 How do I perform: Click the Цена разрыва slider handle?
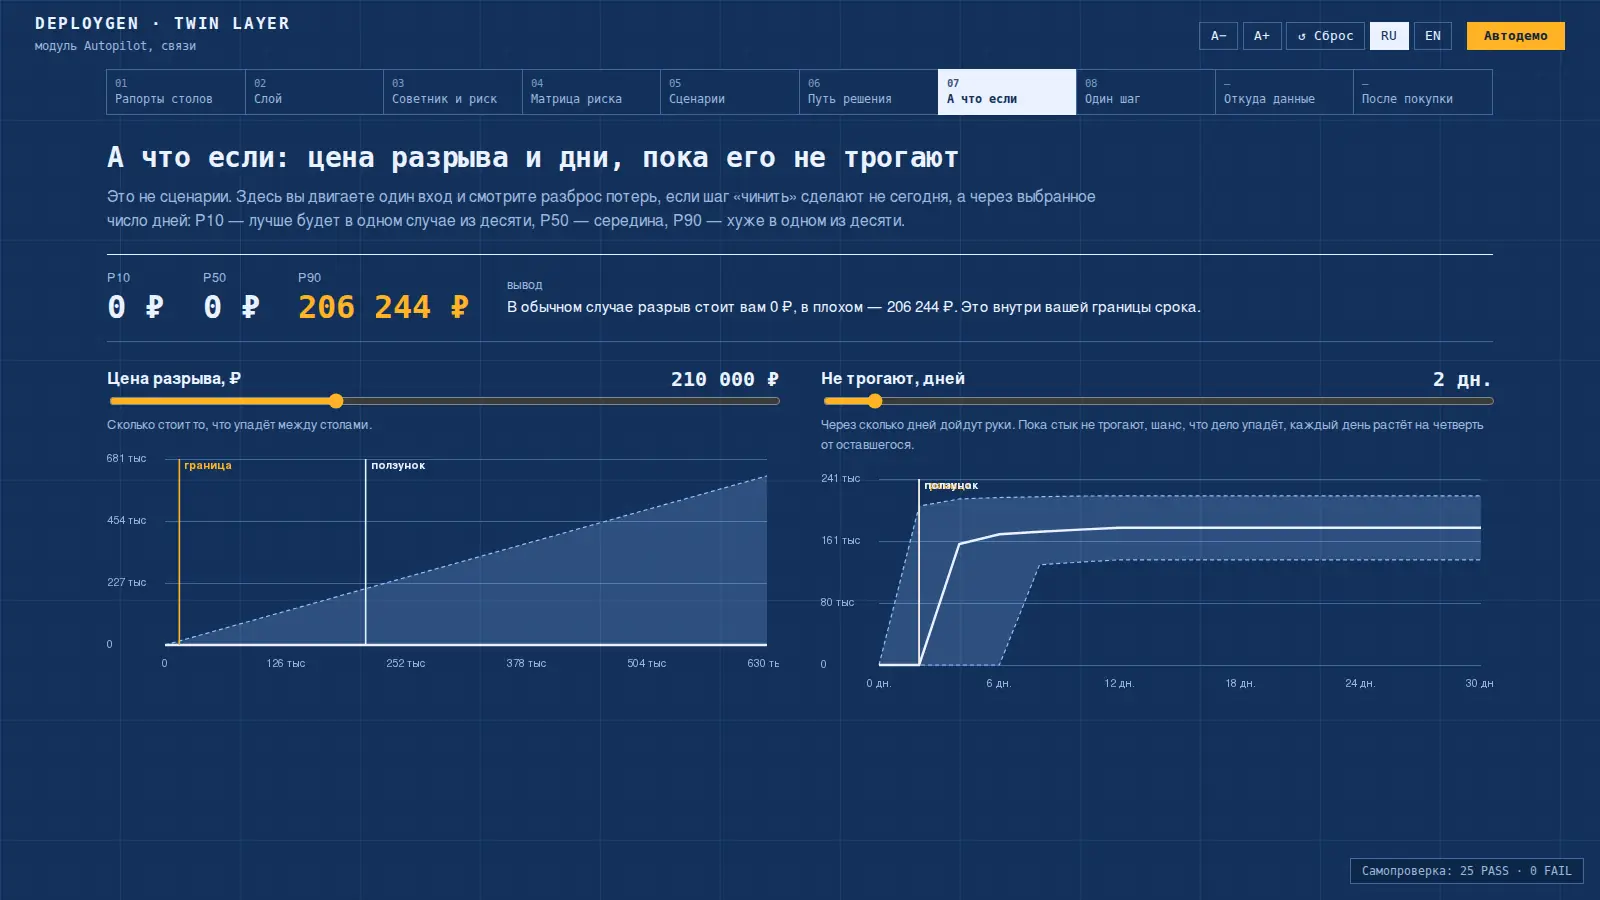point(336,401)
